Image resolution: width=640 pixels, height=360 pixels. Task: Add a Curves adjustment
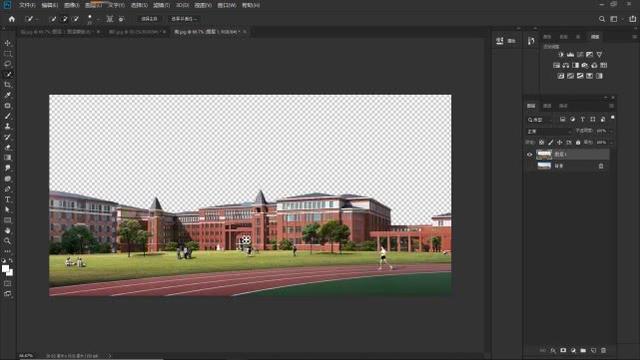click(580, 54)
